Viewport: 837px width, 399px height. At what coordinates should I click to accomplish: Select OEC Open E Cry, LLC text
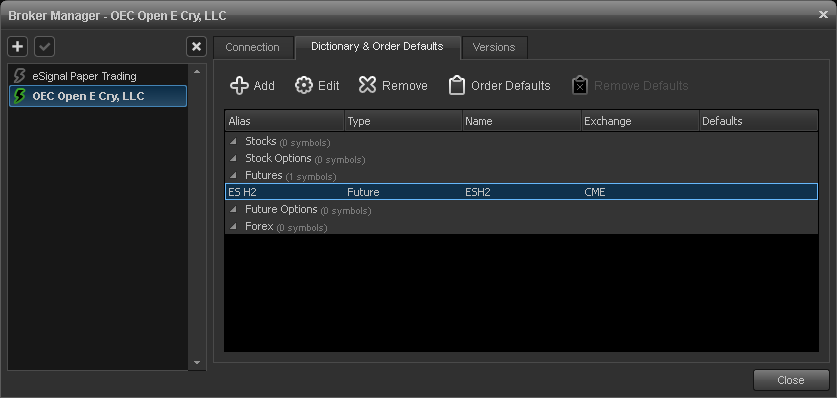(x=89, y=97)
